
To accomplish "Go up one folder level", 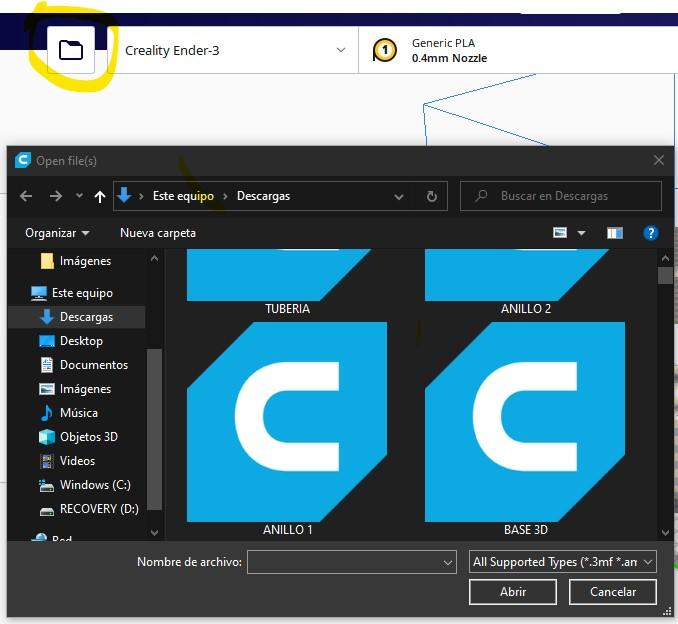I will pyautogui.click(x=100, y=197).
